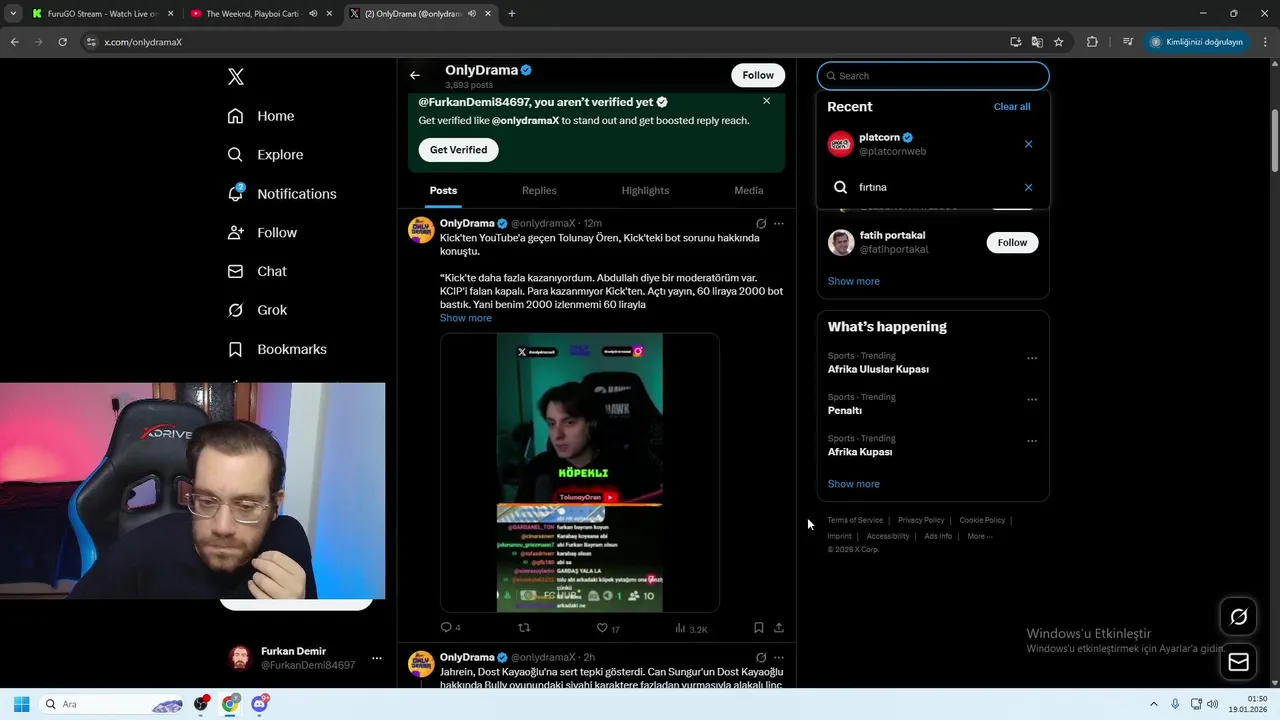
Task: Click the Get Verified button
Action: tap(459, 150)
